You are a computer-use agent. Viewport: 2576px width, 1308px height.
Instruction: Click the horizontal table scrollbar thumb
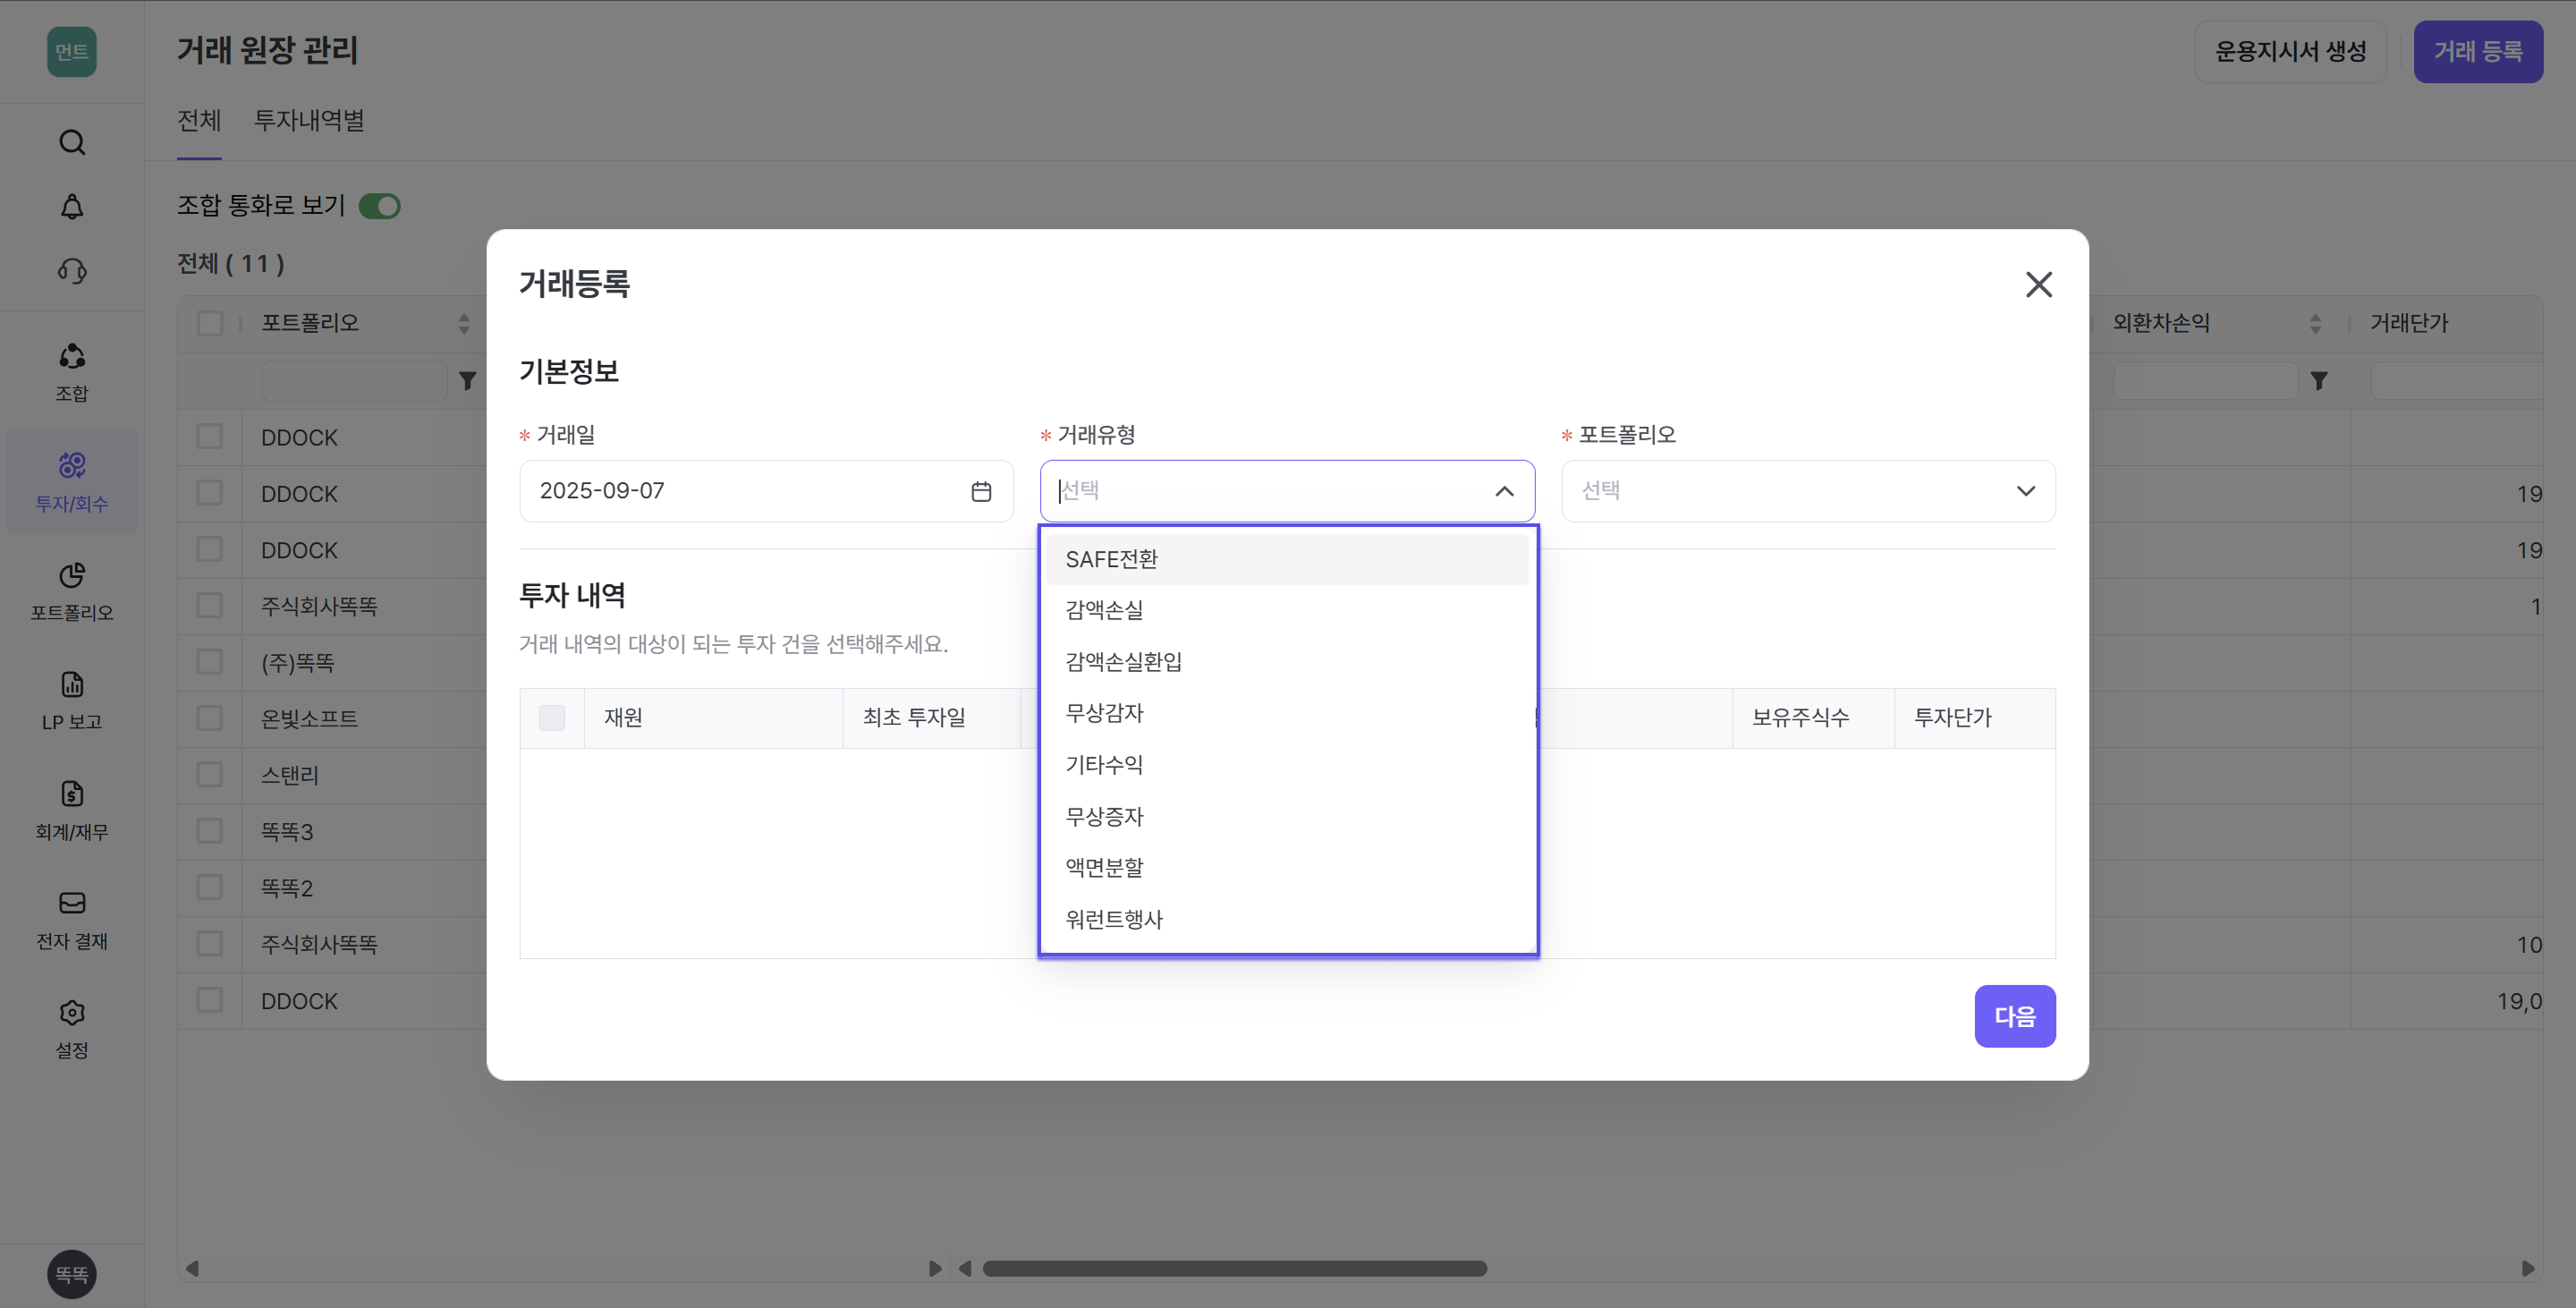[x=1234, y=1268]
